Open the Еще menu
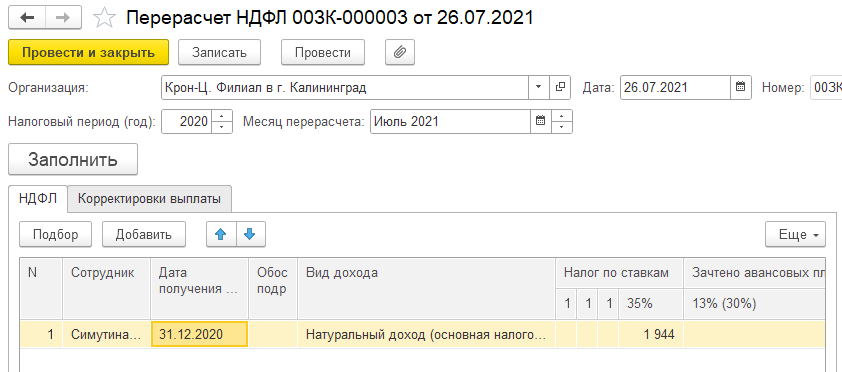The height and width of the screenshot is (372, 842). click(x=795, y=235)
